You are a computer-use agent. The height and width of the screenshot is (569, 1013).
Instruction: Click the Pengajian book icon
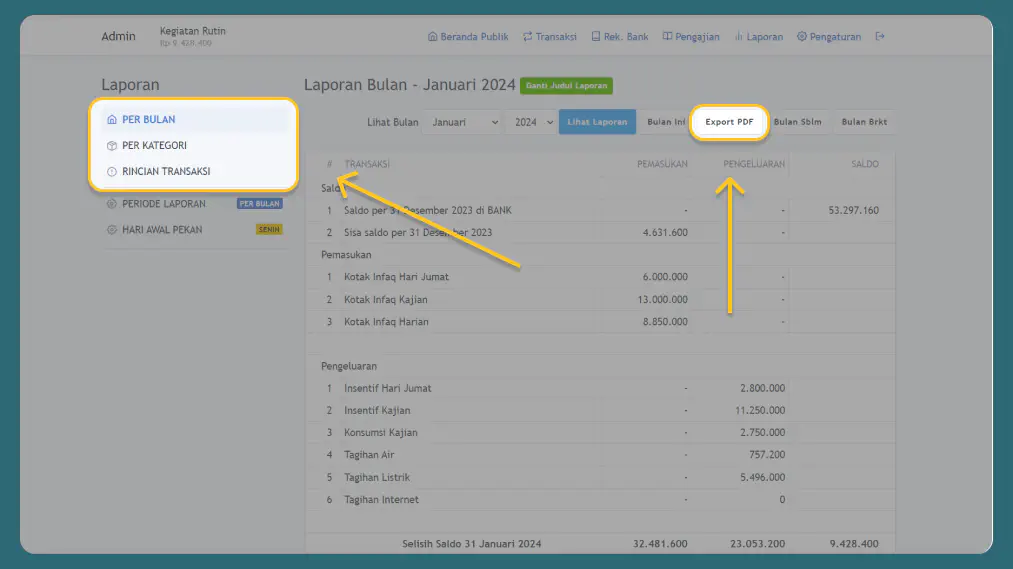pos(667,37)
